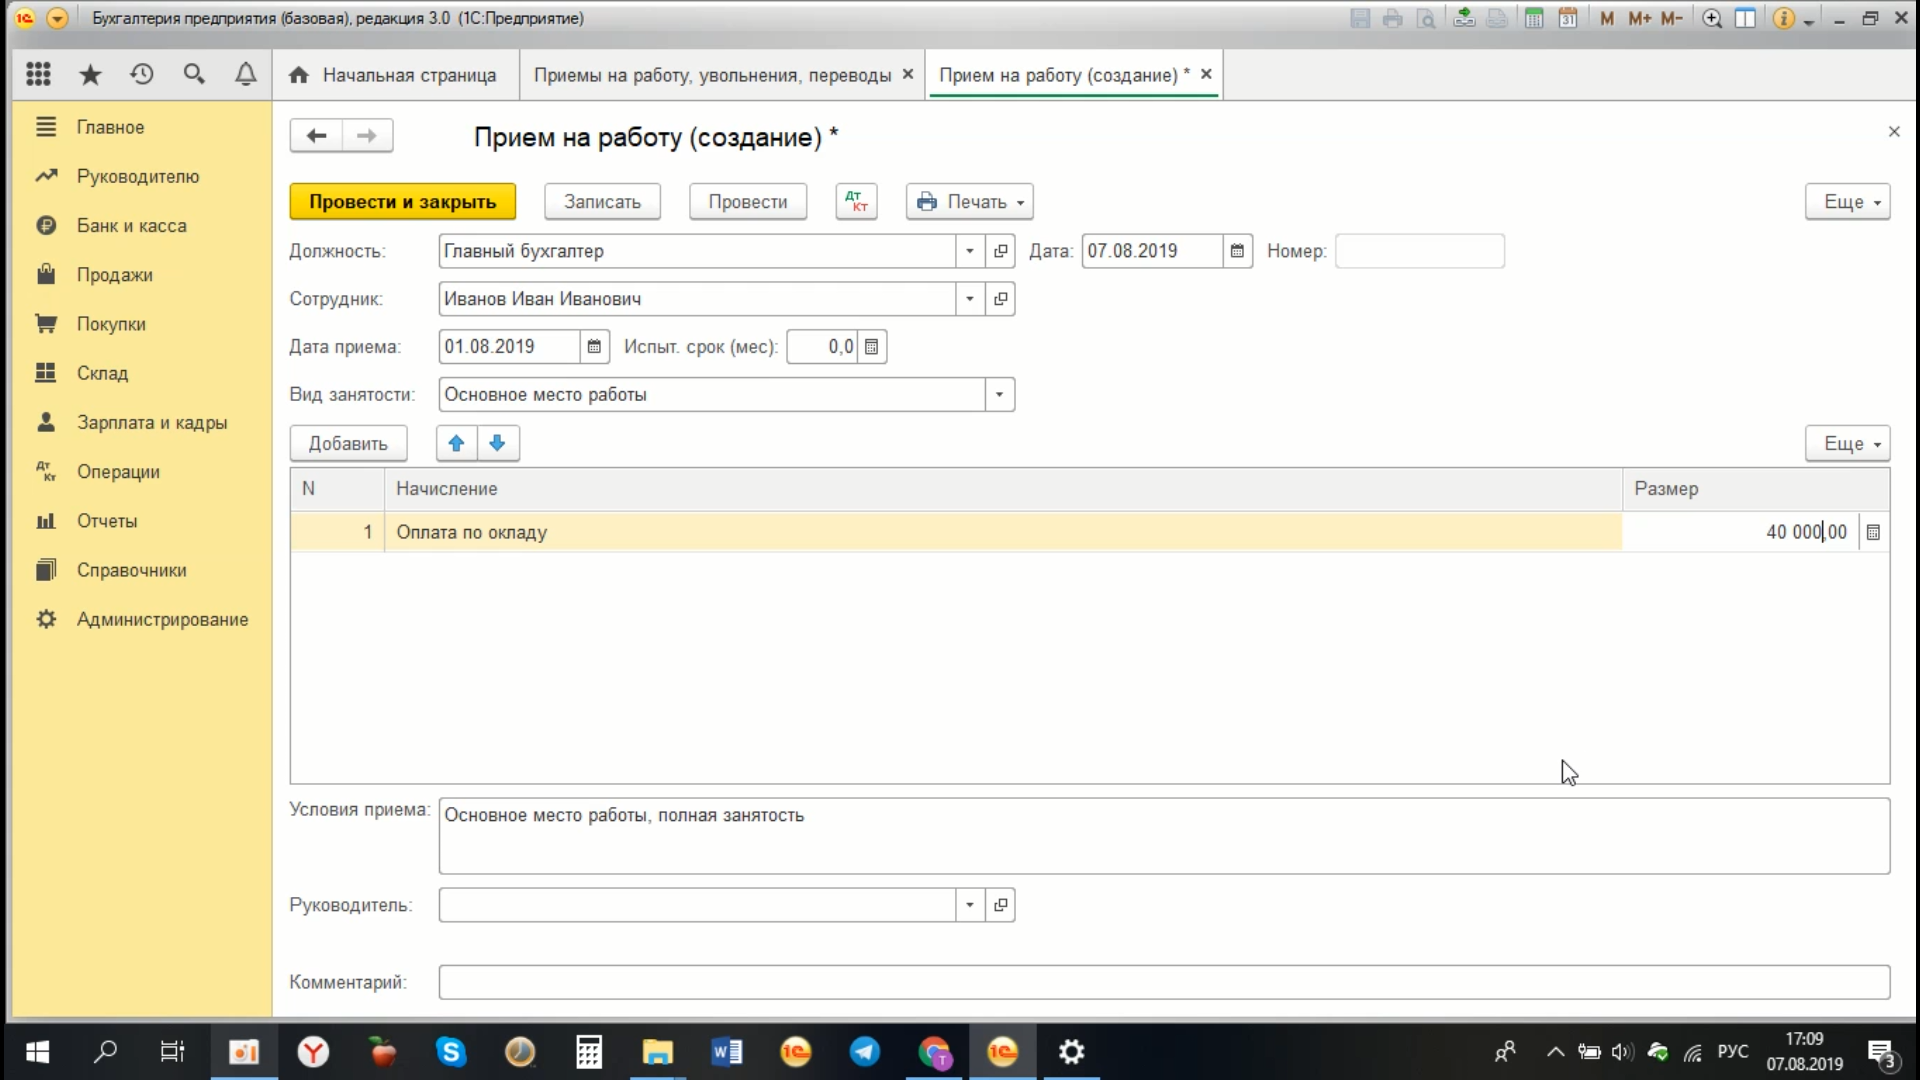The height and width of the screenshot is (1080, 1920).
Task: Click the Добавить button
Action: point(348,443)
